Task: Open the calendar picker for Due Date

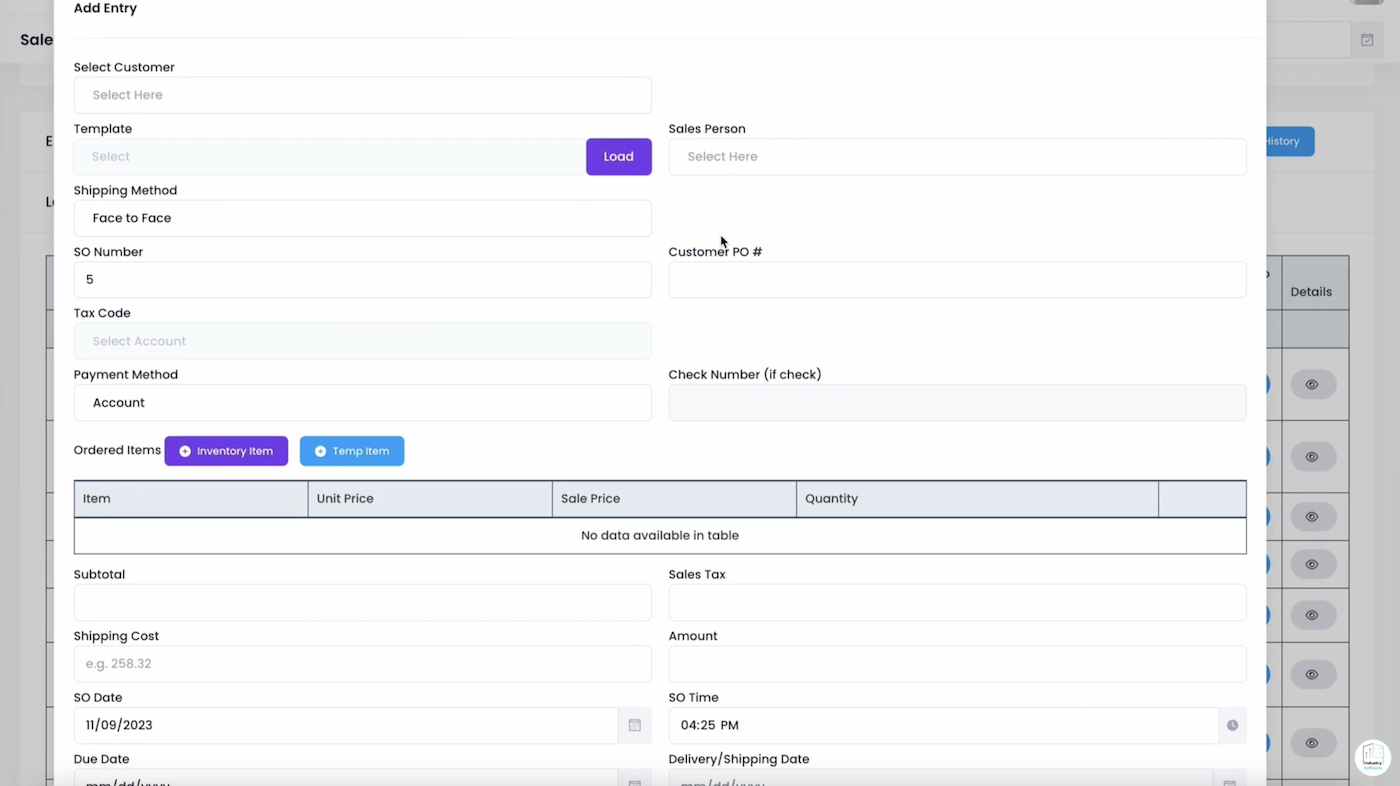Action: 634,782
